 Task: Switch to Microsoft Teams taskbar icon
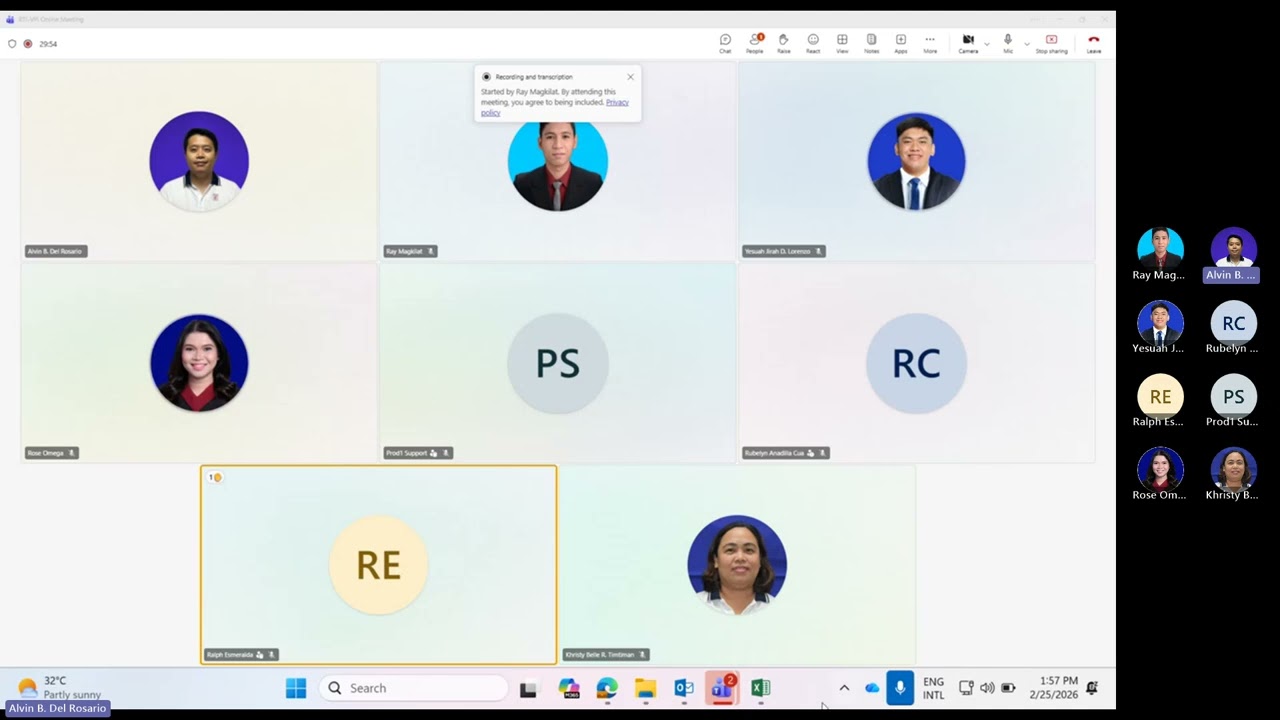coord(722,688)
